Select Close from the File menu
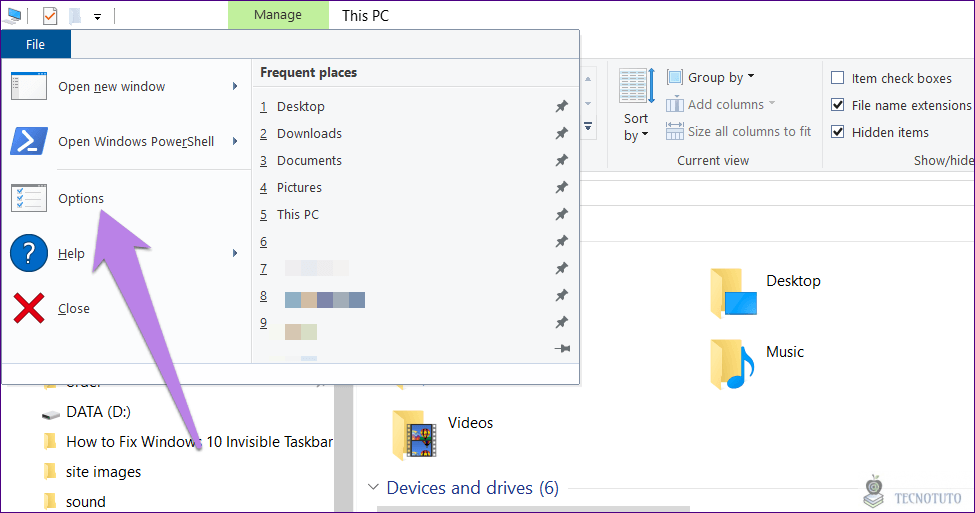This screenshot has height=513, width=975. [126, 308]
